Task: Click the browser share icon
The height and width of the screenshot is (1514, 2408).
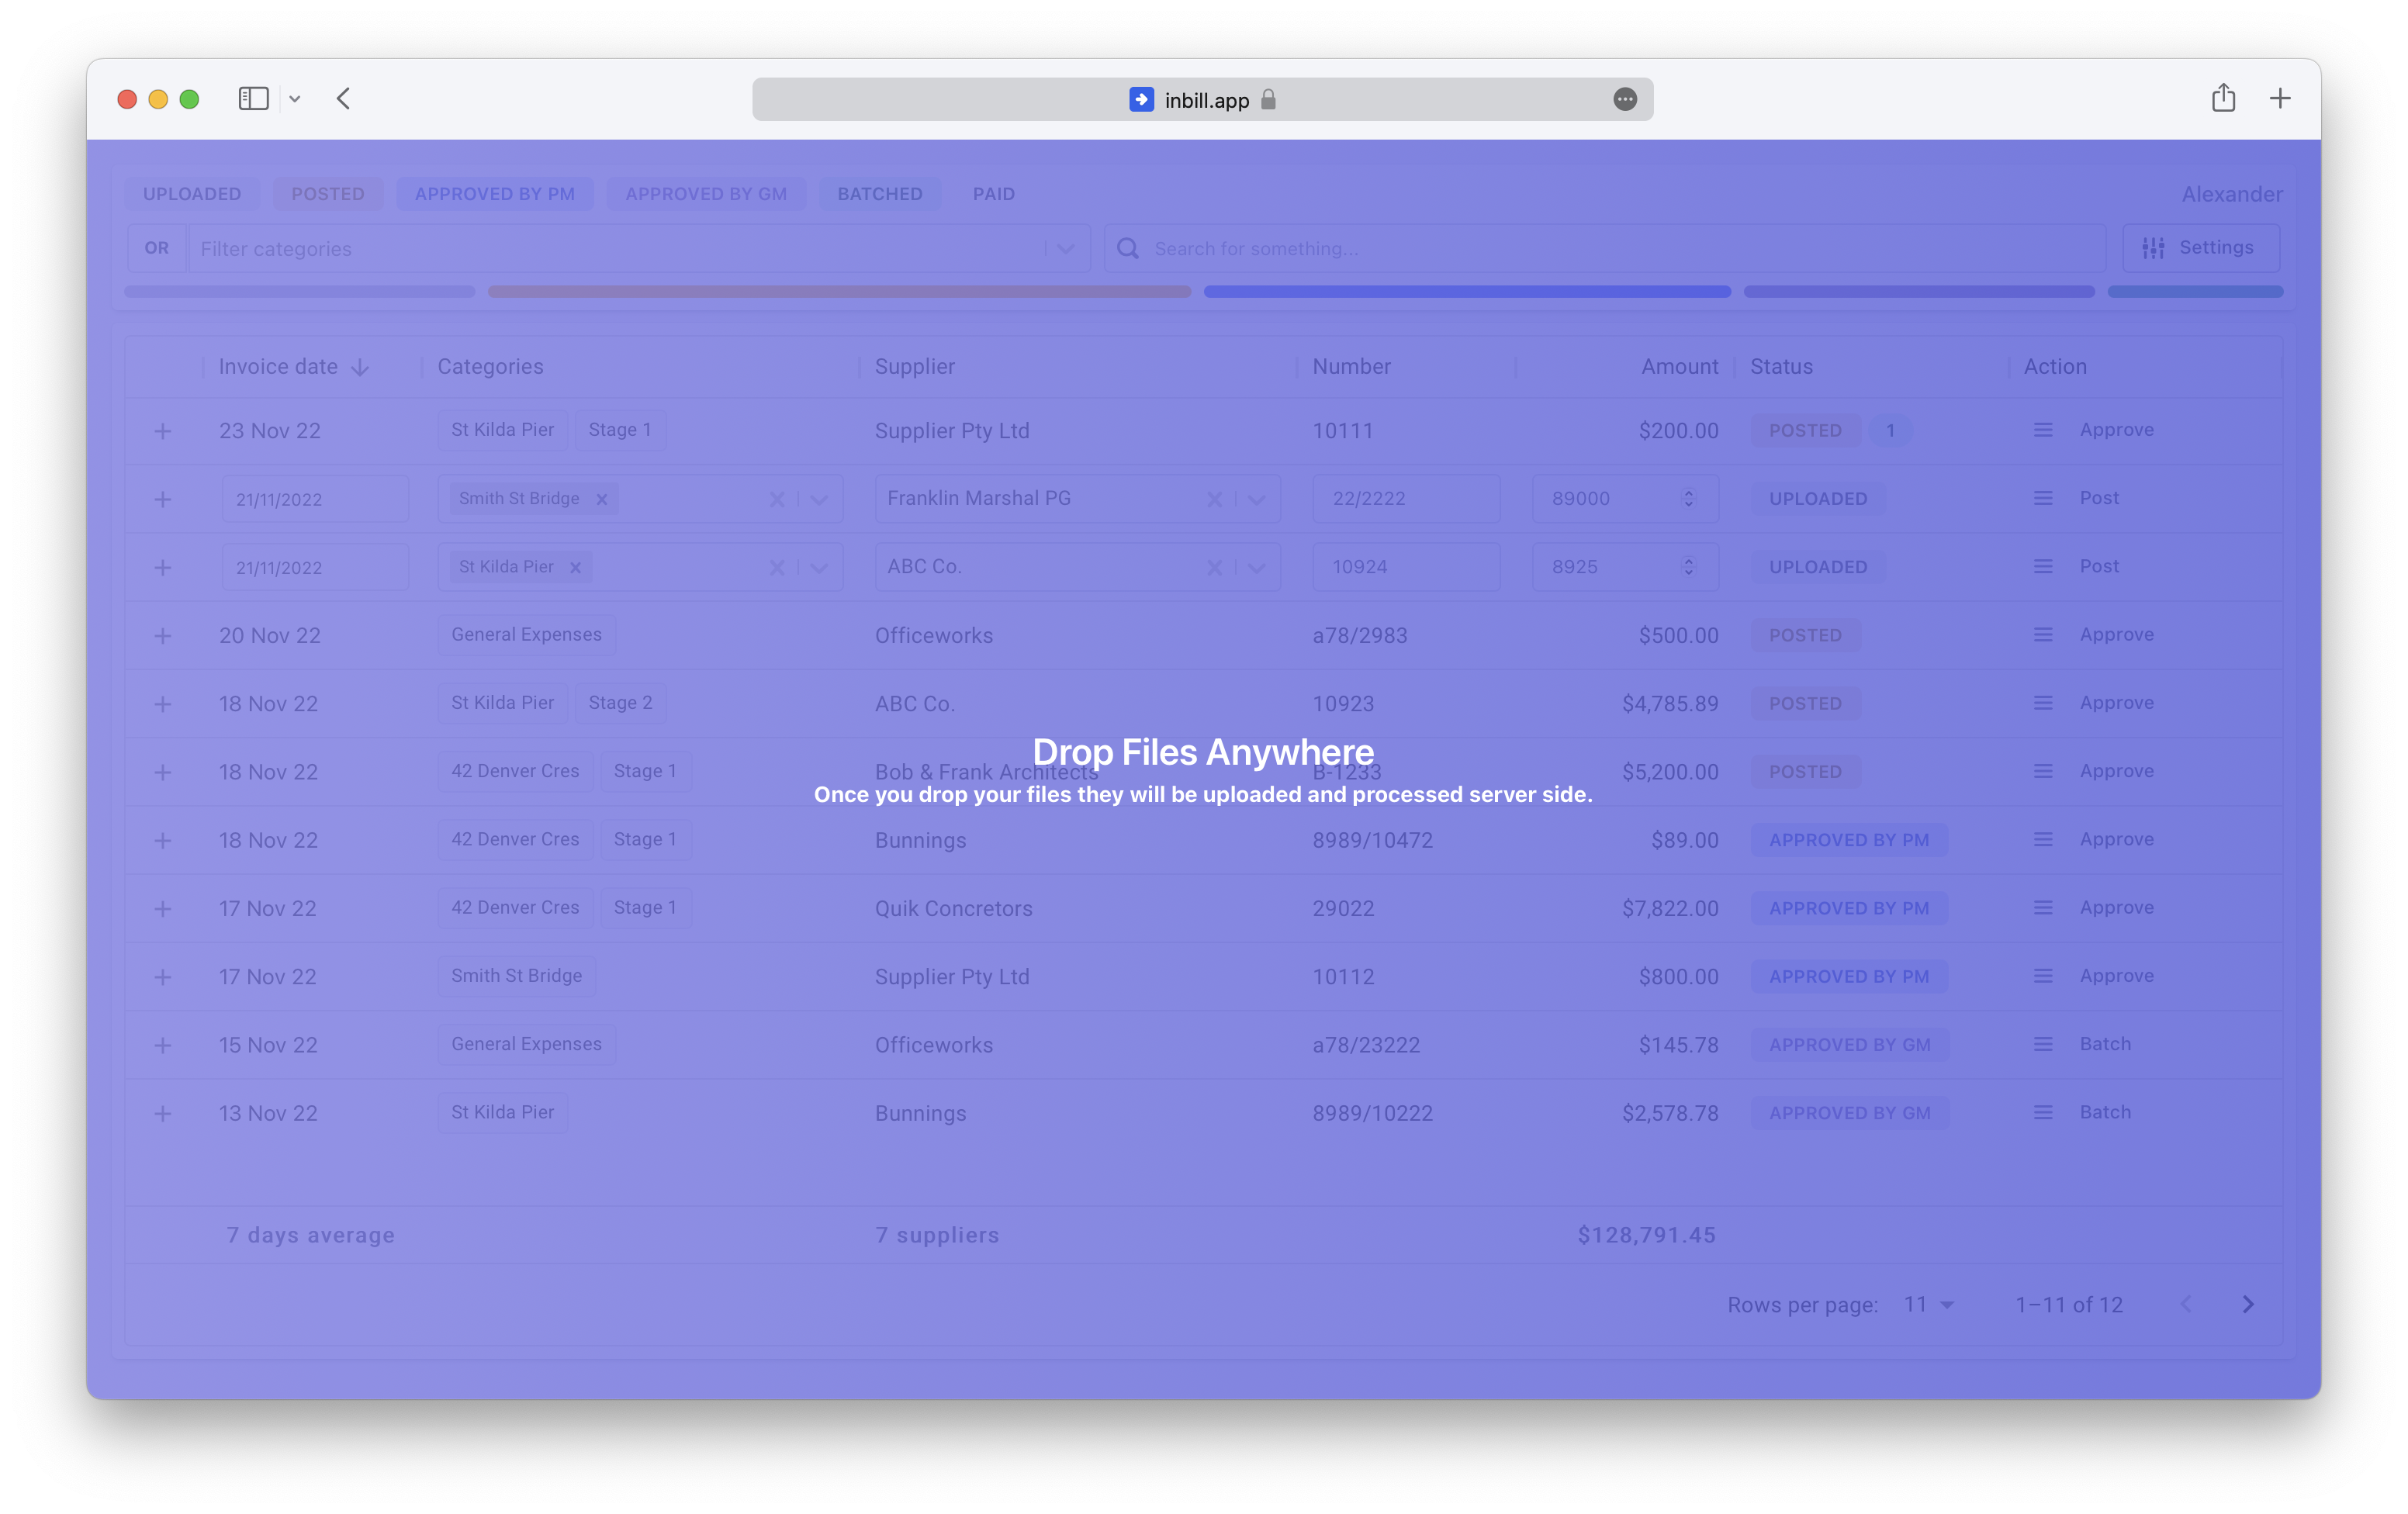Action: [x=2223, y=98]
